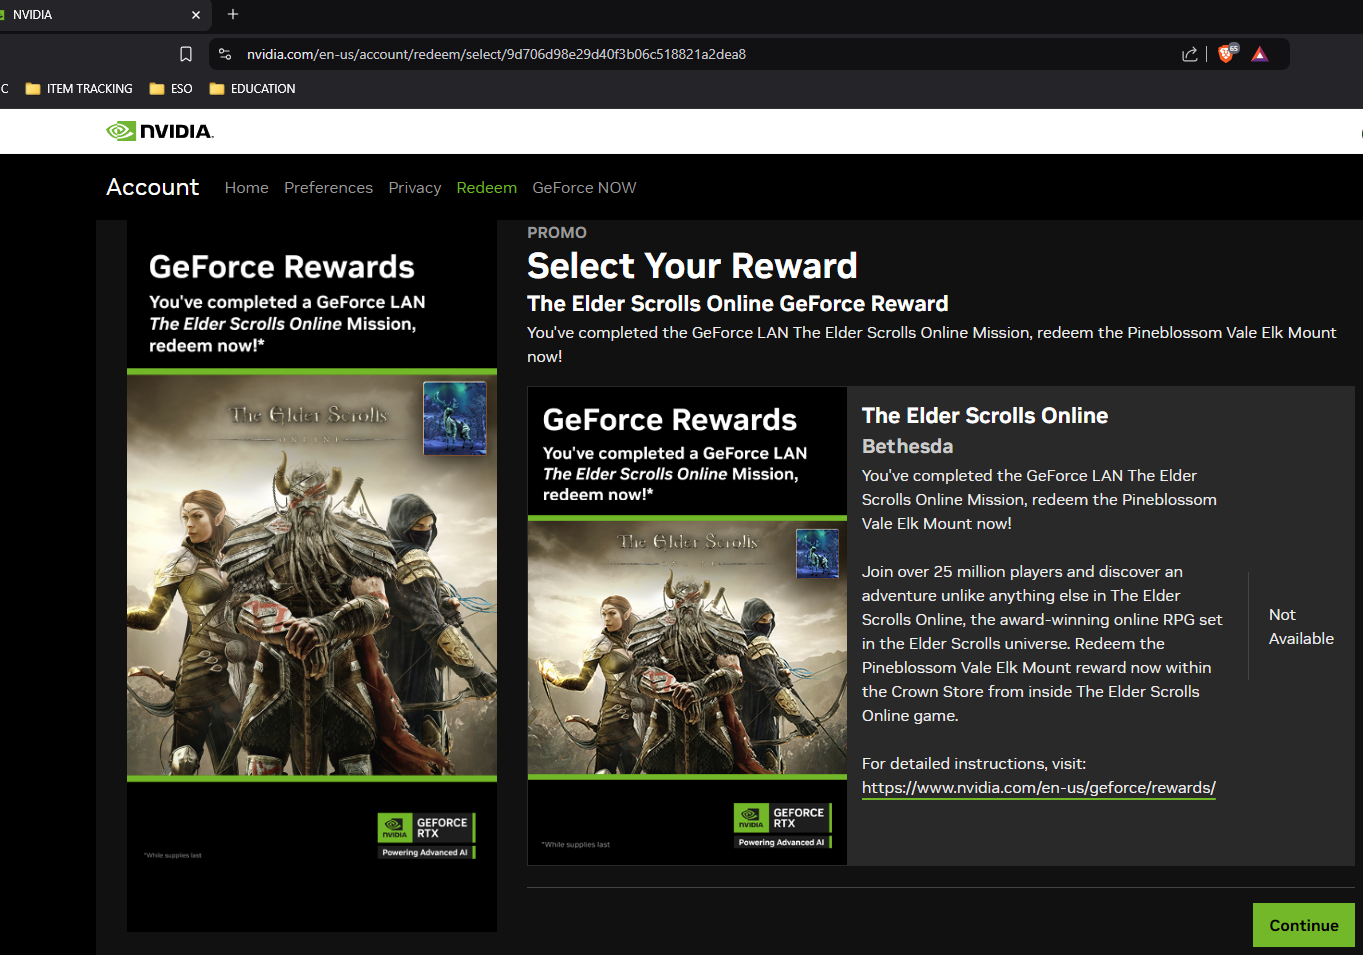Open the geforce/rewards instructions link
Image resolution: width=1363 pixels, height=955 pixels.
(x=1038, y=787)
